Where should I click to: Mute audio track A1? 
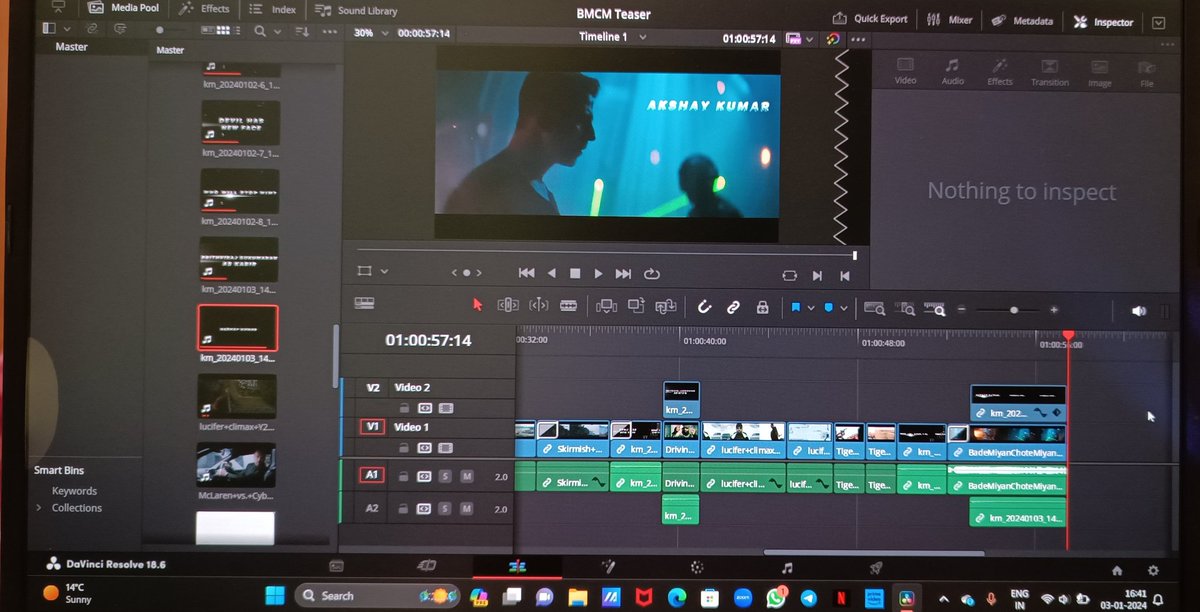pos(466,477)
